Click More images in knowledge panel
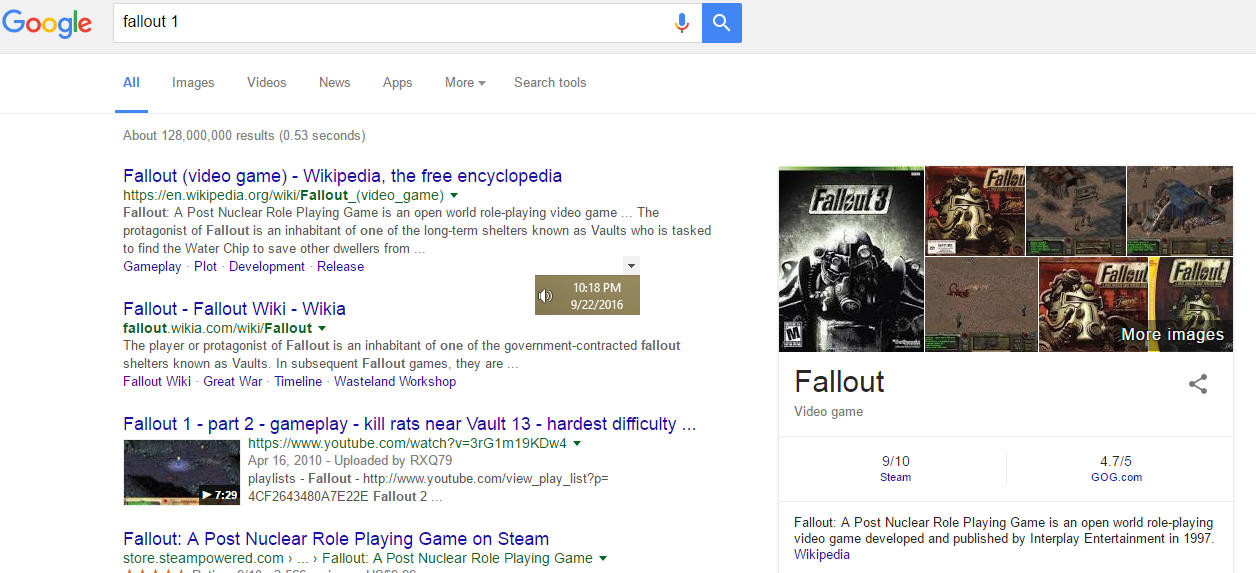 1172,335
